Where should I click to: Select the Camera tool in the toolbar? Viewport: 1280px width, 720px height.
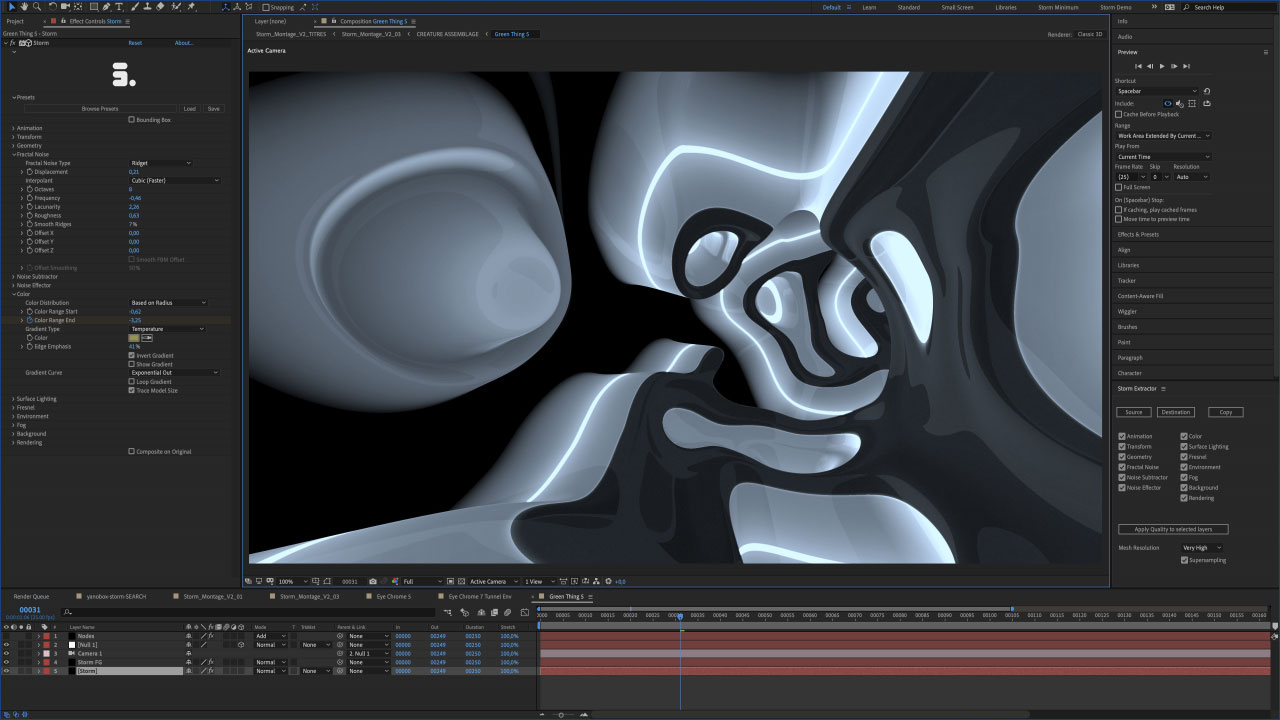(65, 7)
